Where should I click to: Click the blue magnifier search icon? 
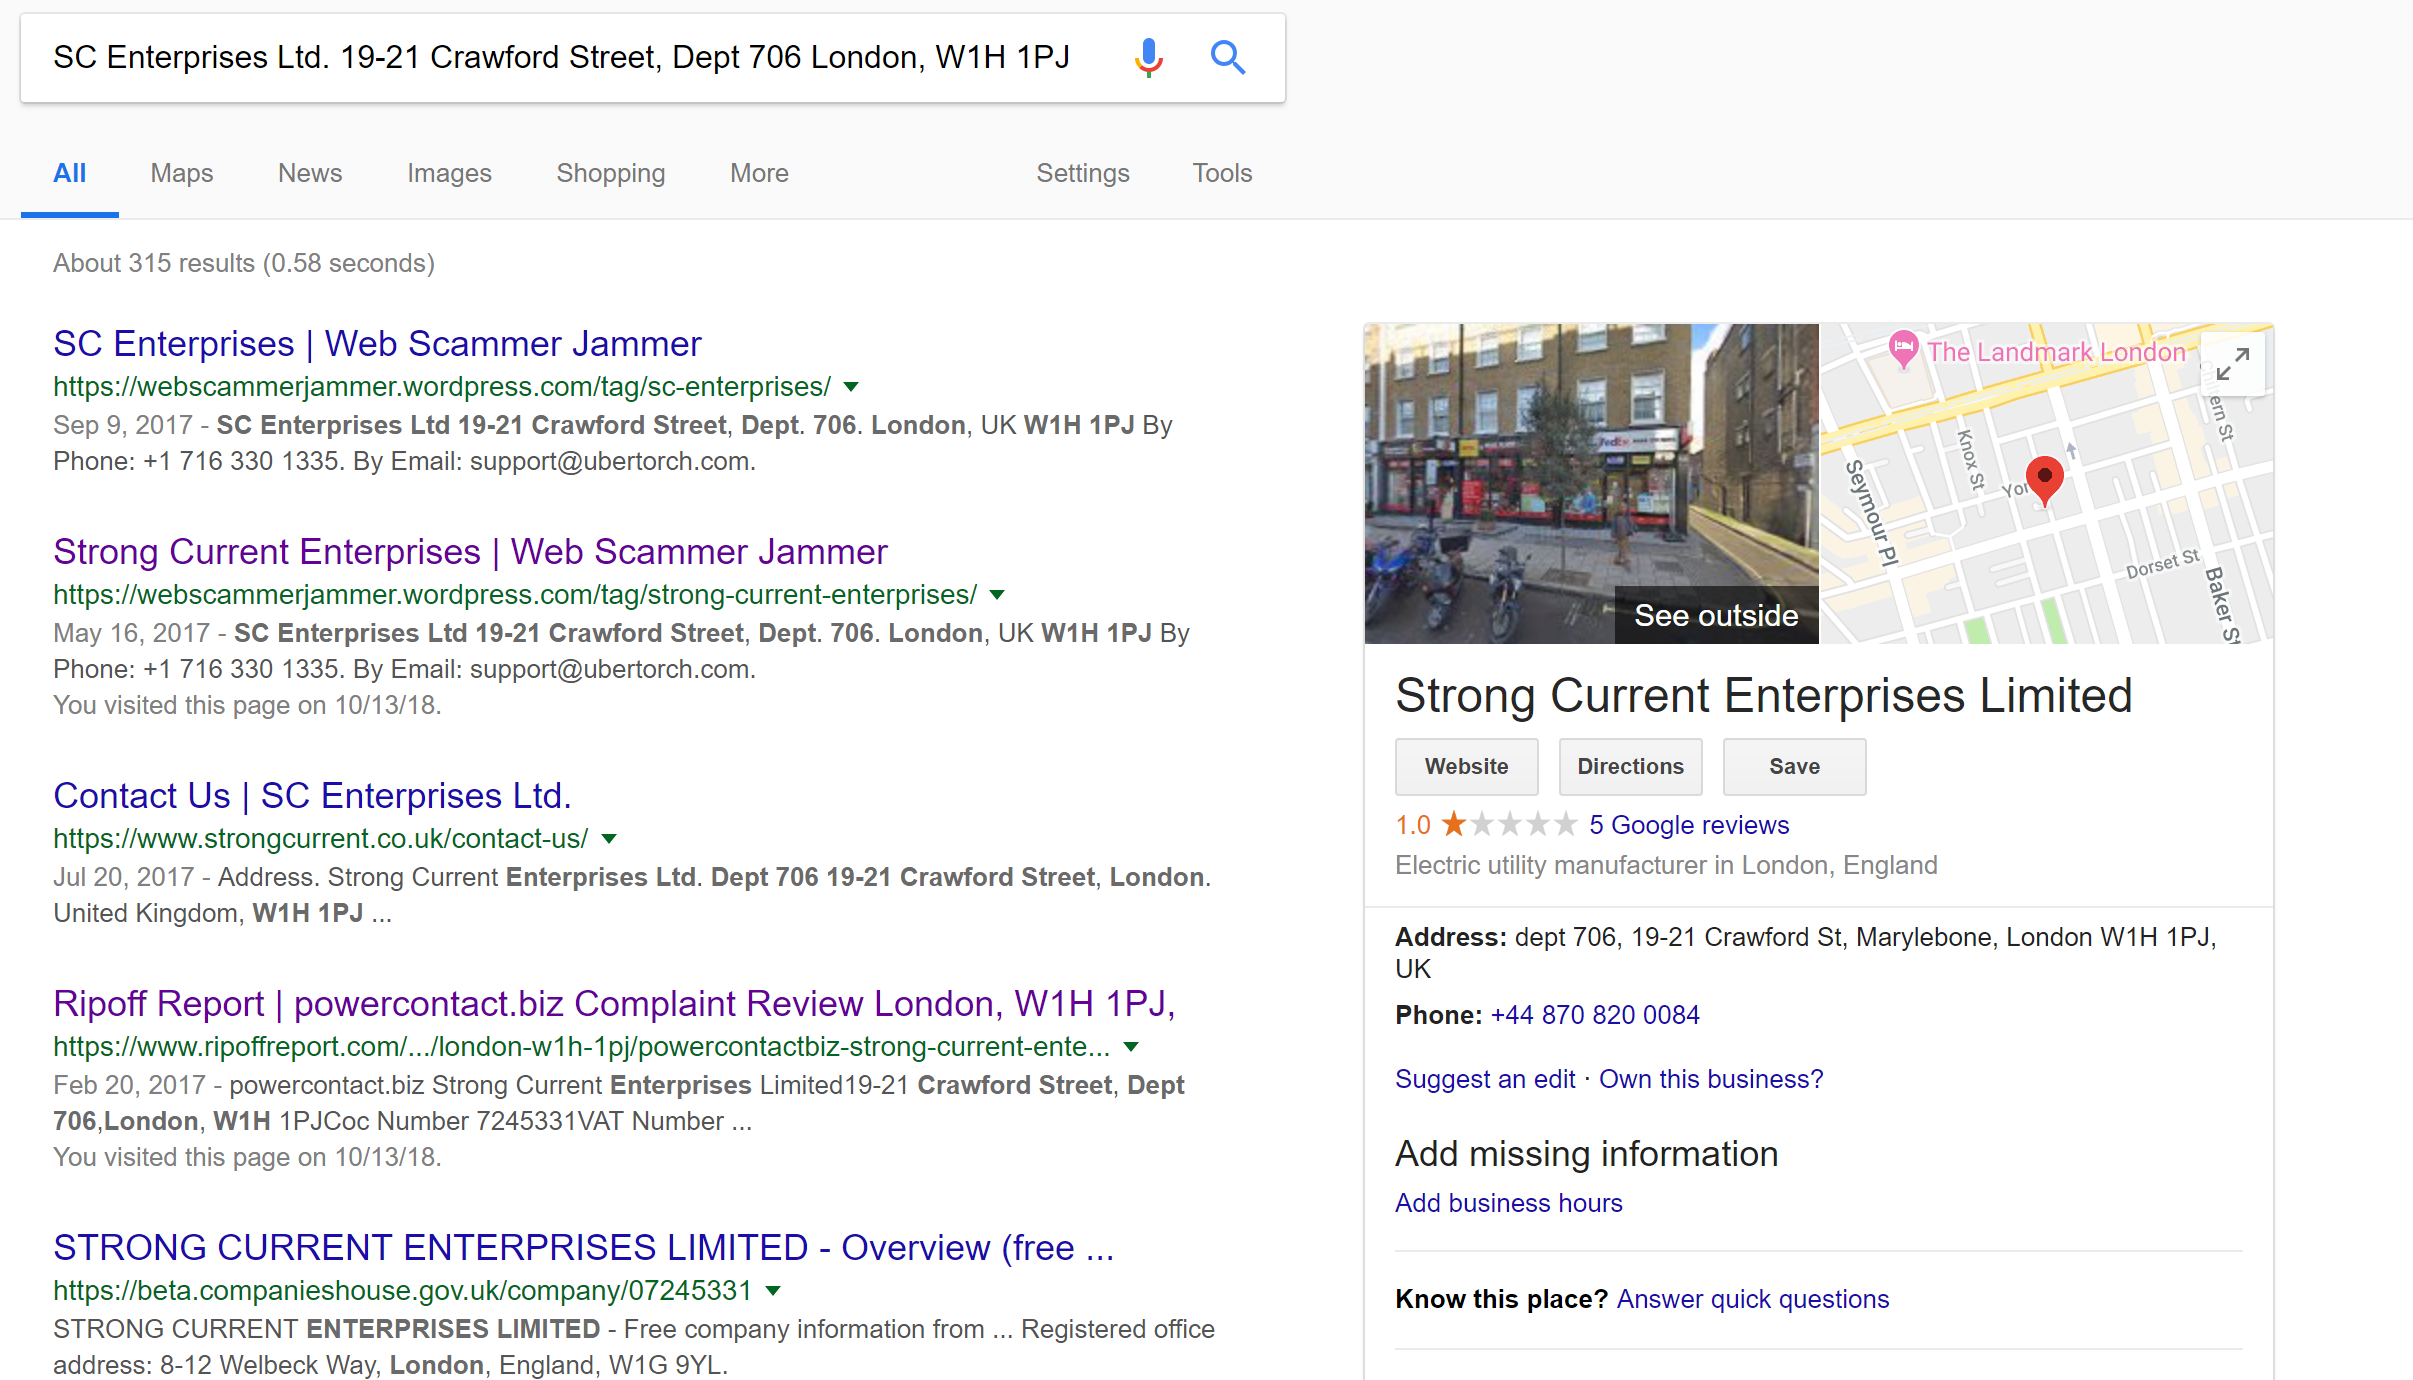[1227, 58]
